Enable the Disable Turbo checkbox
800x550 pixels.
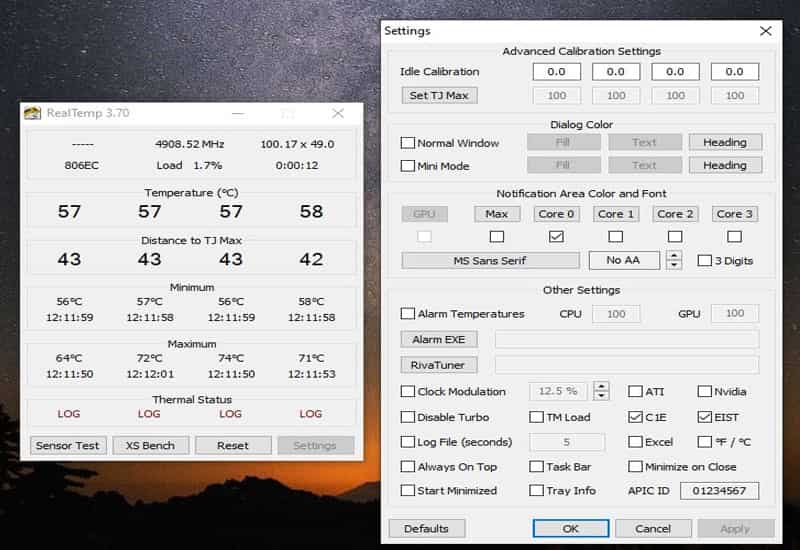408,417
